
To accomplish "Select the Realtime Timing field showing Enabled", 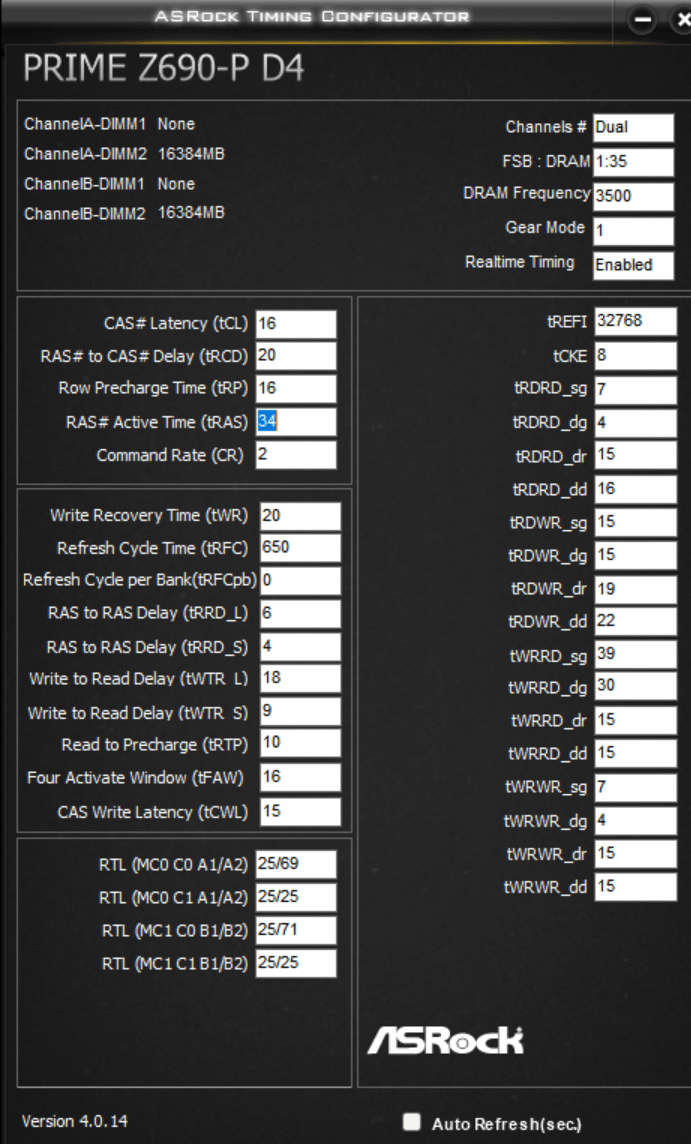I will pyautogui.click(x=633, y=265).
